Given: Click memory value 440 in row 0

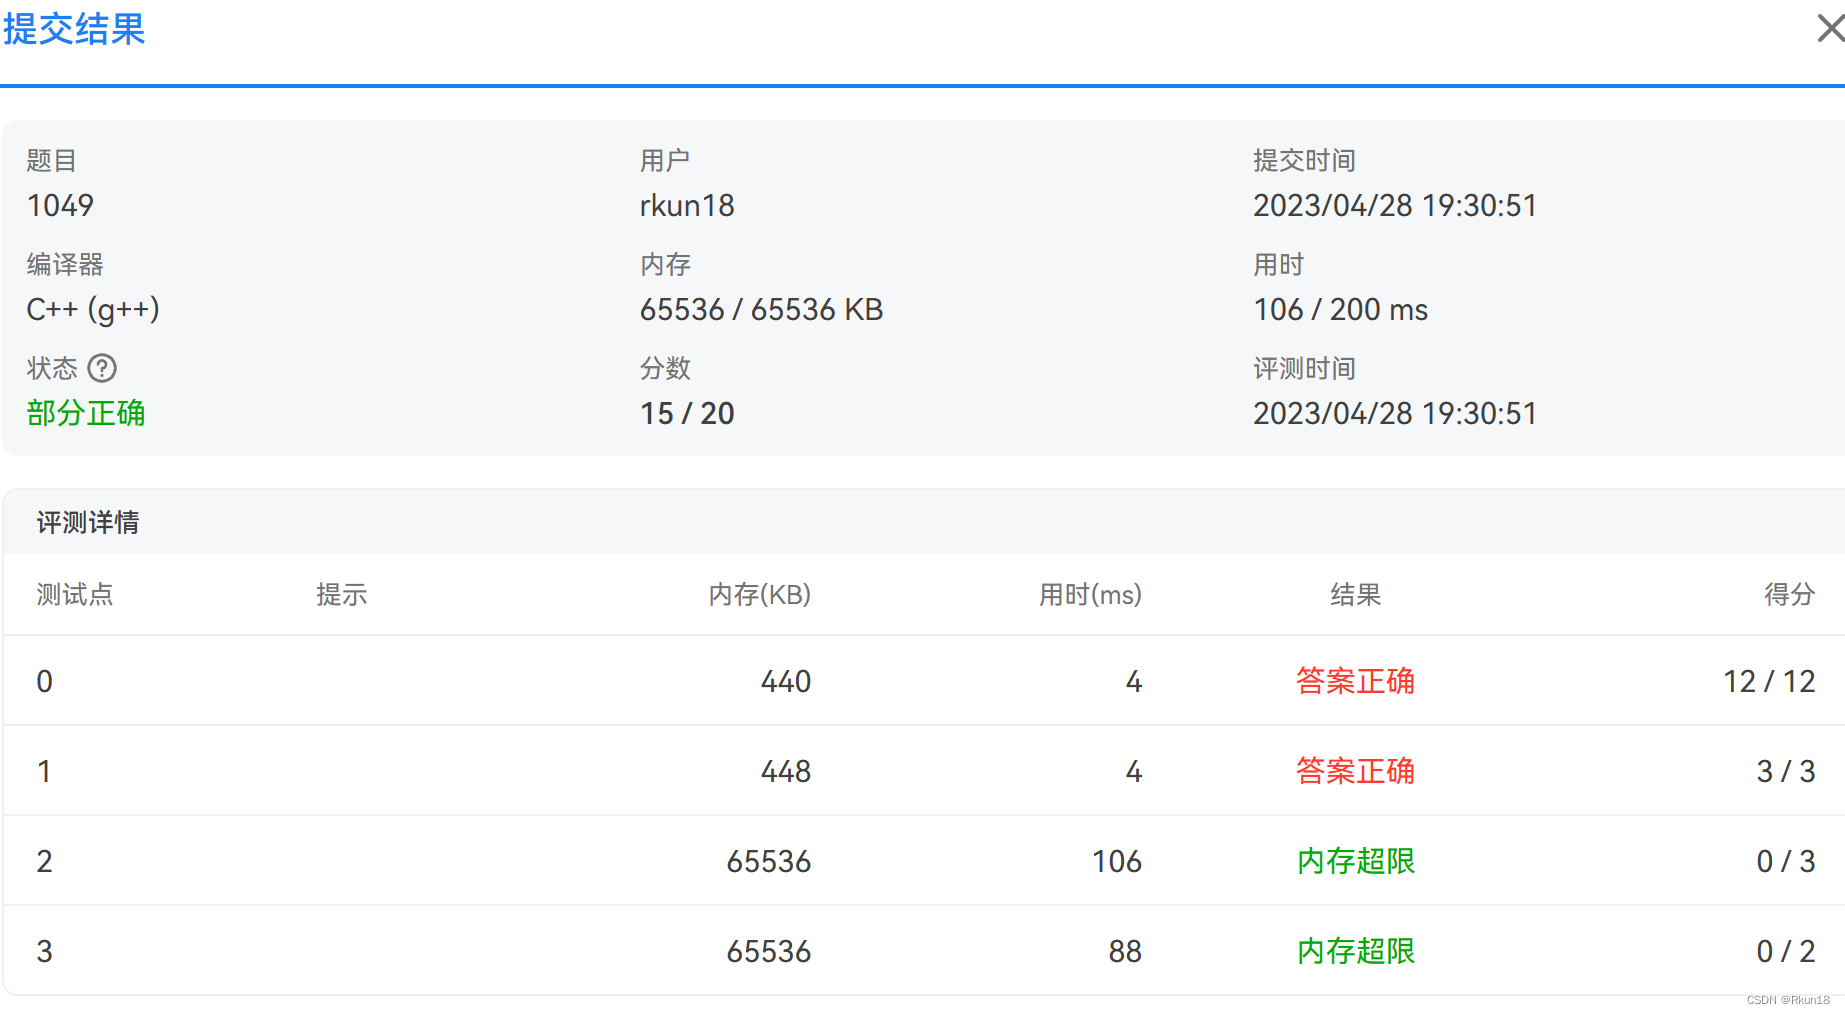Looking at the screenshot, I should click(x=786, y=681).
